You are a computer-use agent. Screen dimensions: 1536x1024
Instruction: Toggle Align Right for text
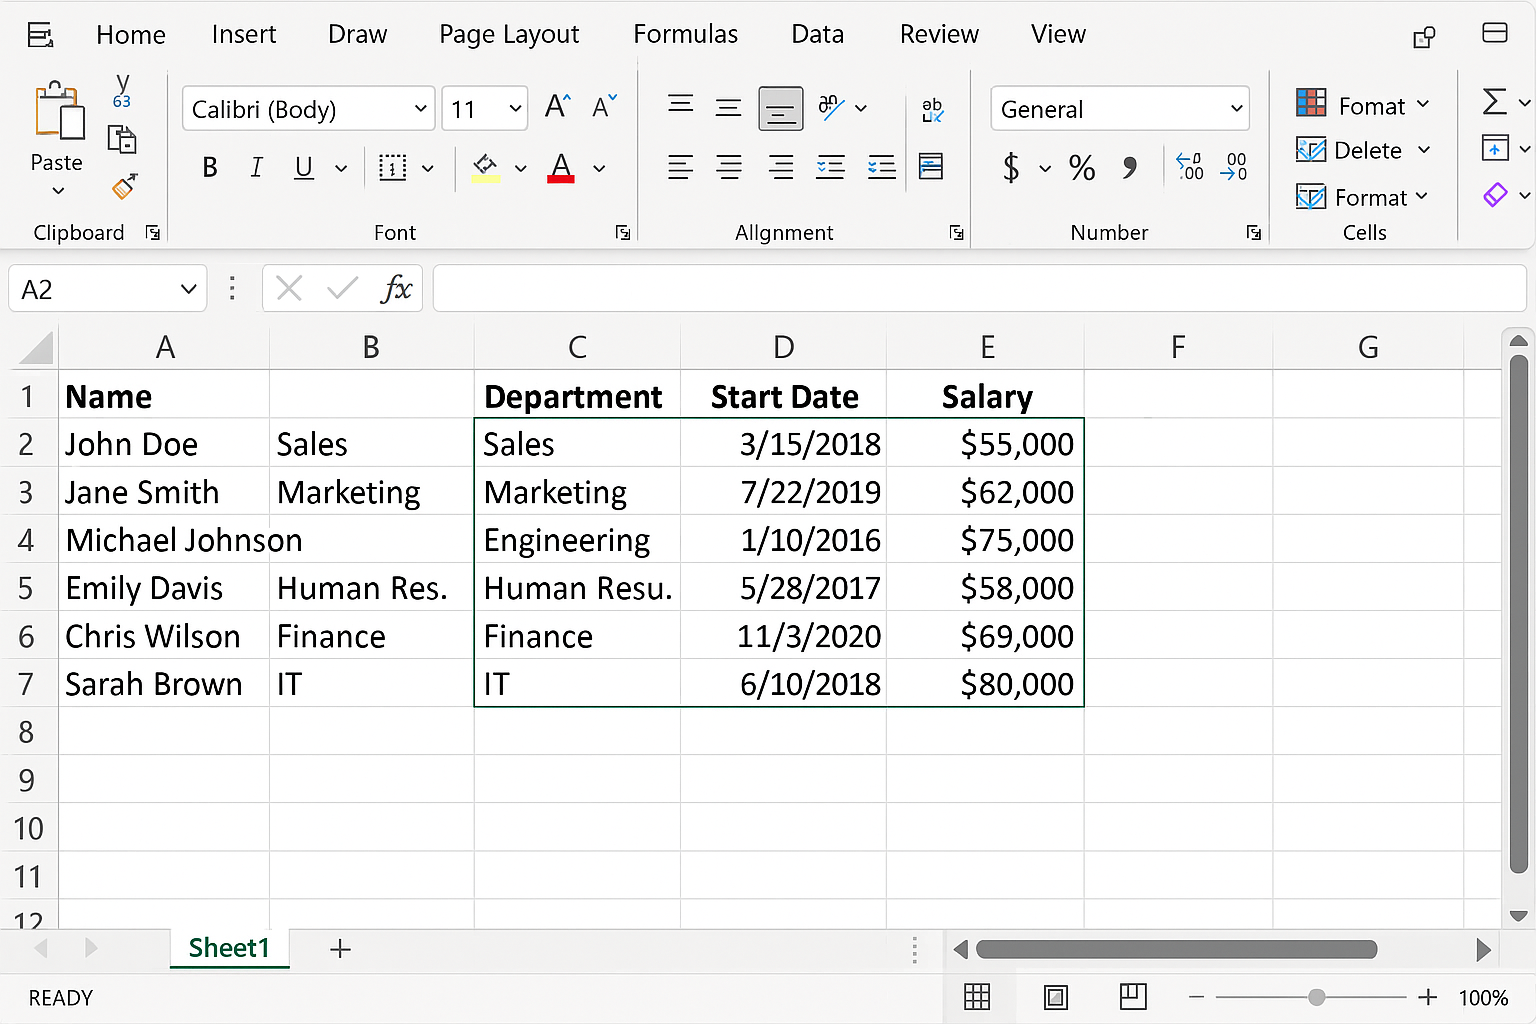tap(781, 167)
